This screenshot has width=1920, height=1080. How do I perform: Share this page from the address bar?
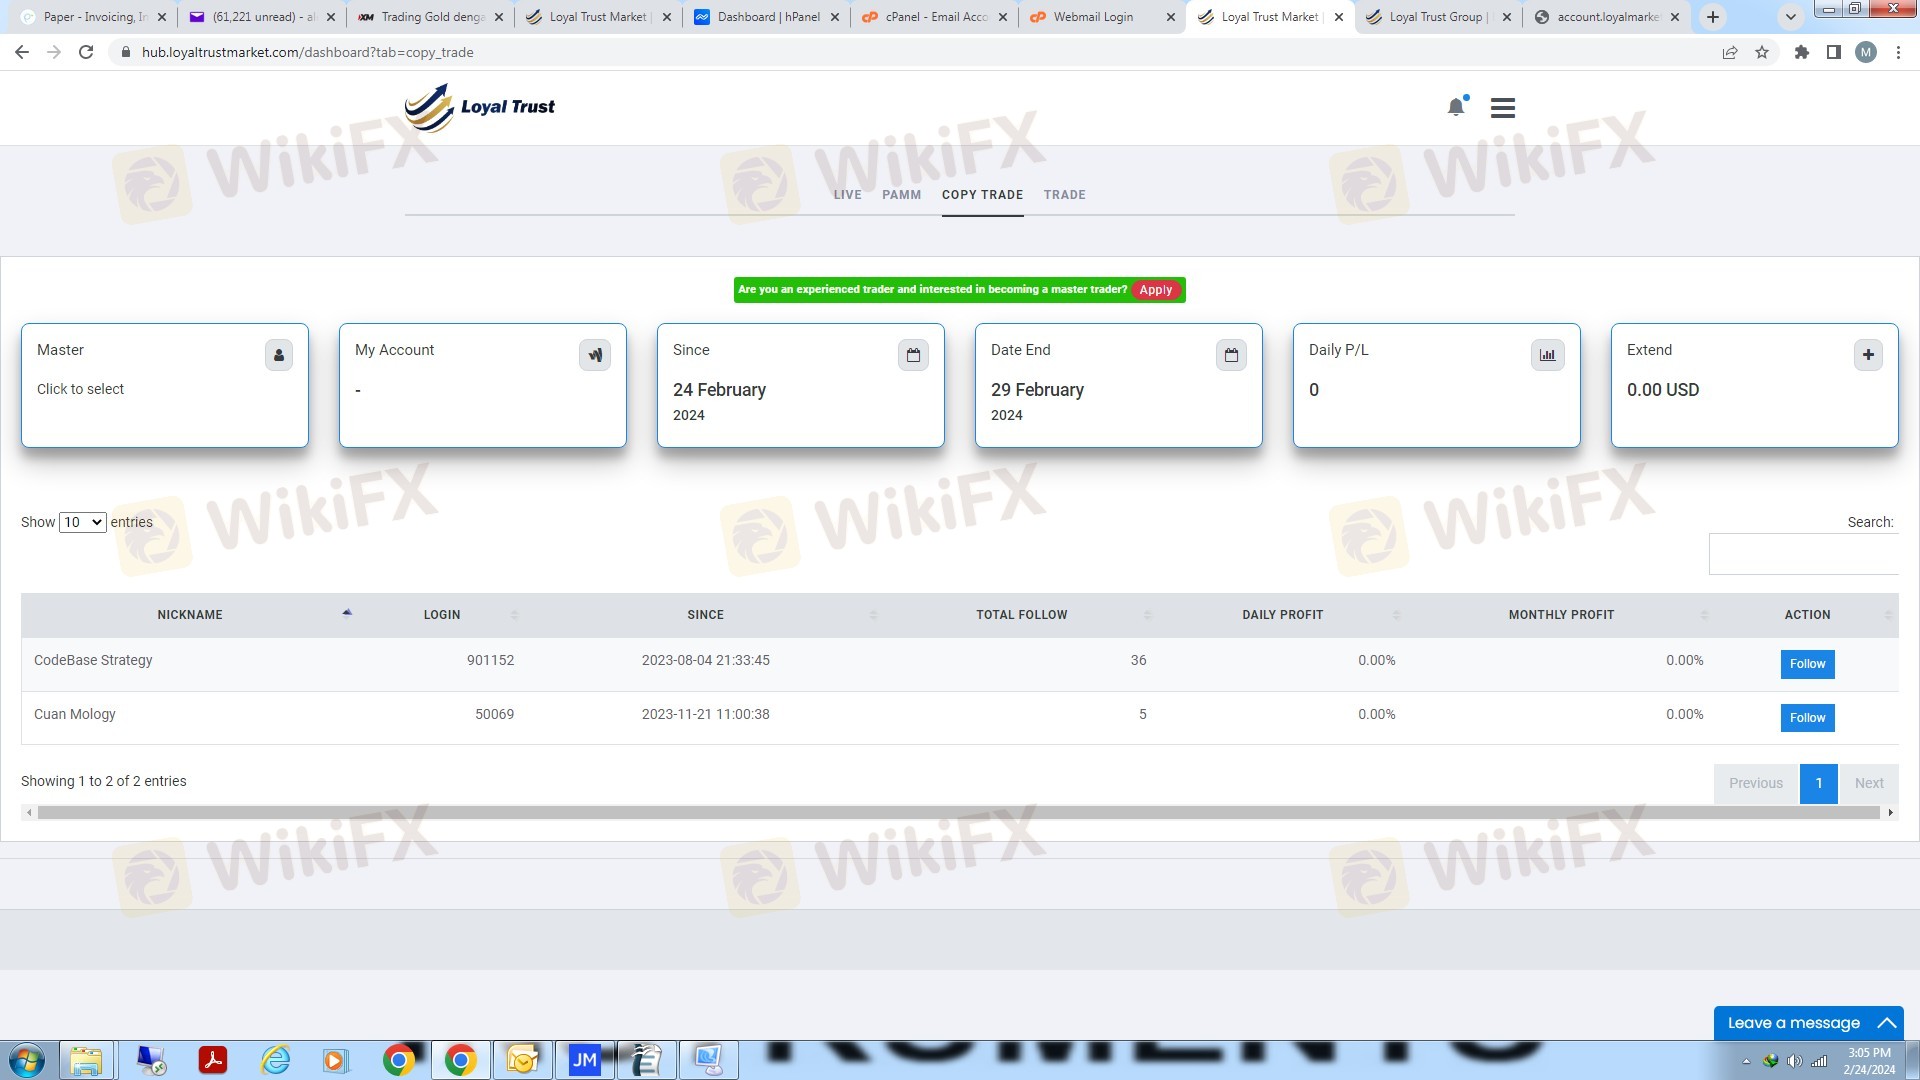tap(1729, 52)
